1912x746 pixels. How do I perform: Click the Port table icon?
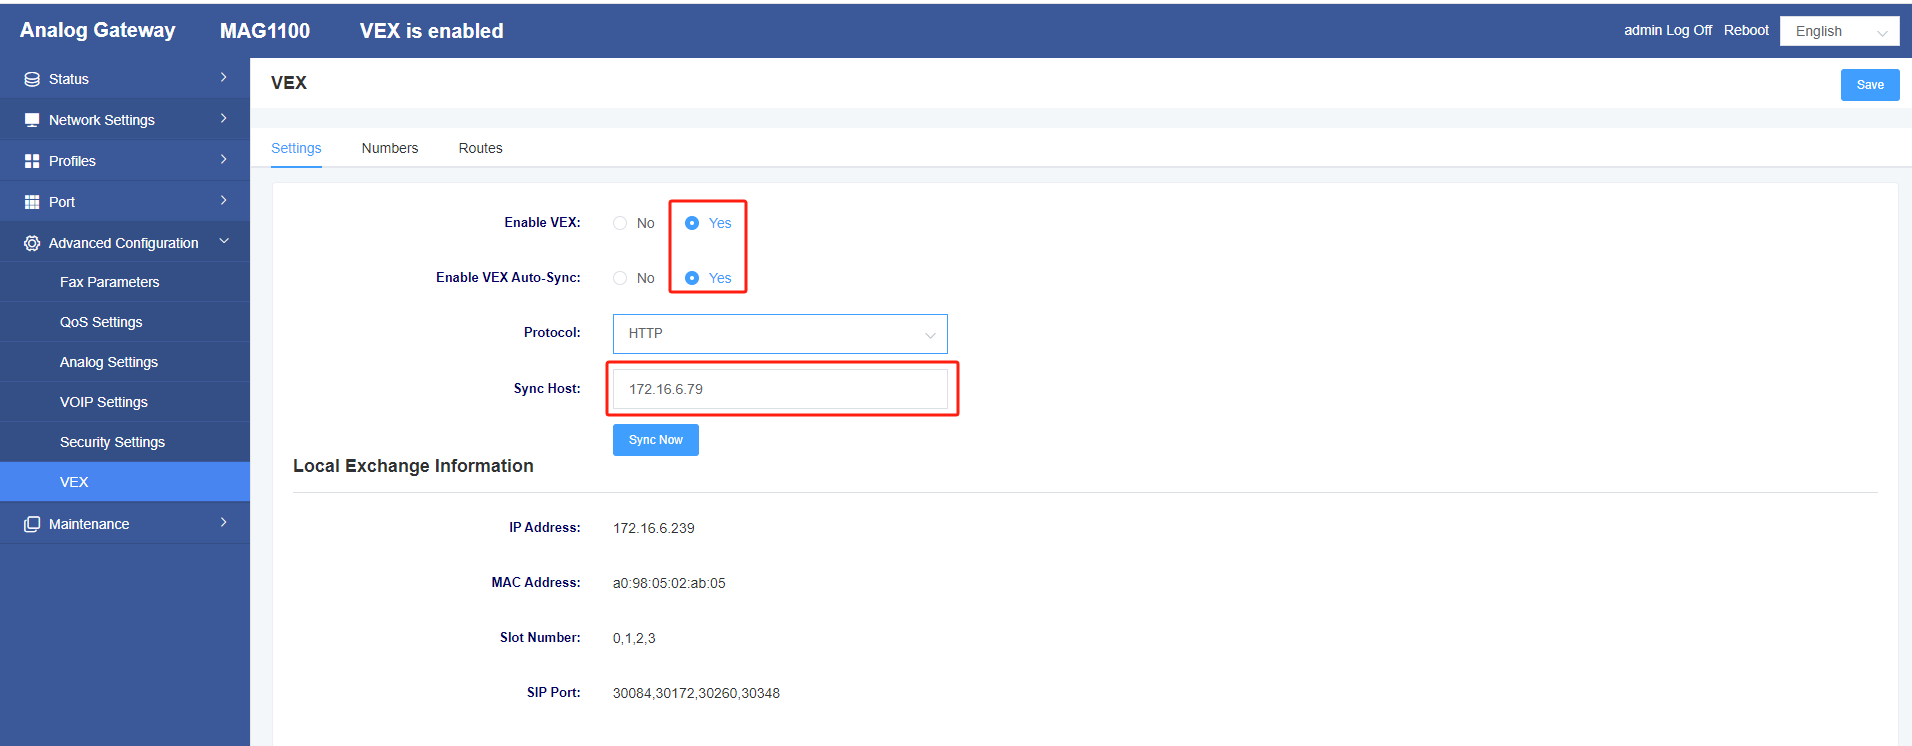tap(32, 202)
